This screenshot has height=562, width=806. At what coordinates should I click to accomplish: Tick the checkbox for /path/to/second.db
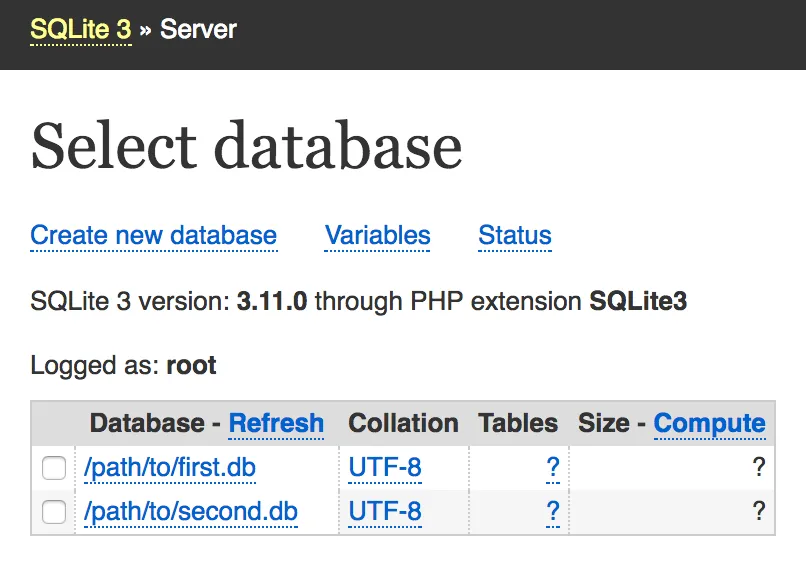pyautogui.click(x=54, y=513)
